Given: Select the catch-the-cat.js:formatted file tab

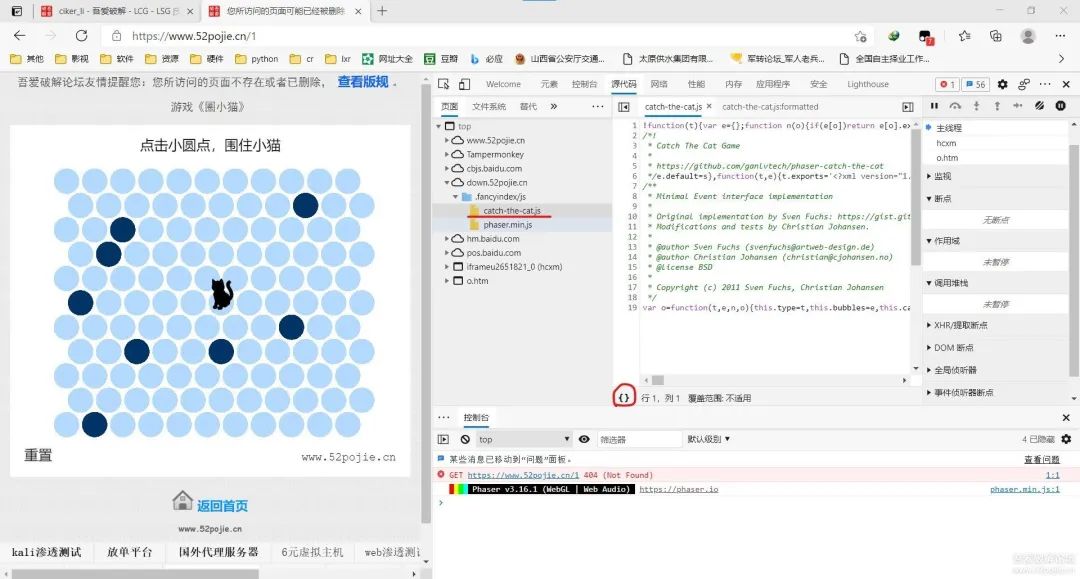Looking at the screenshot, I should click(770, 107).
